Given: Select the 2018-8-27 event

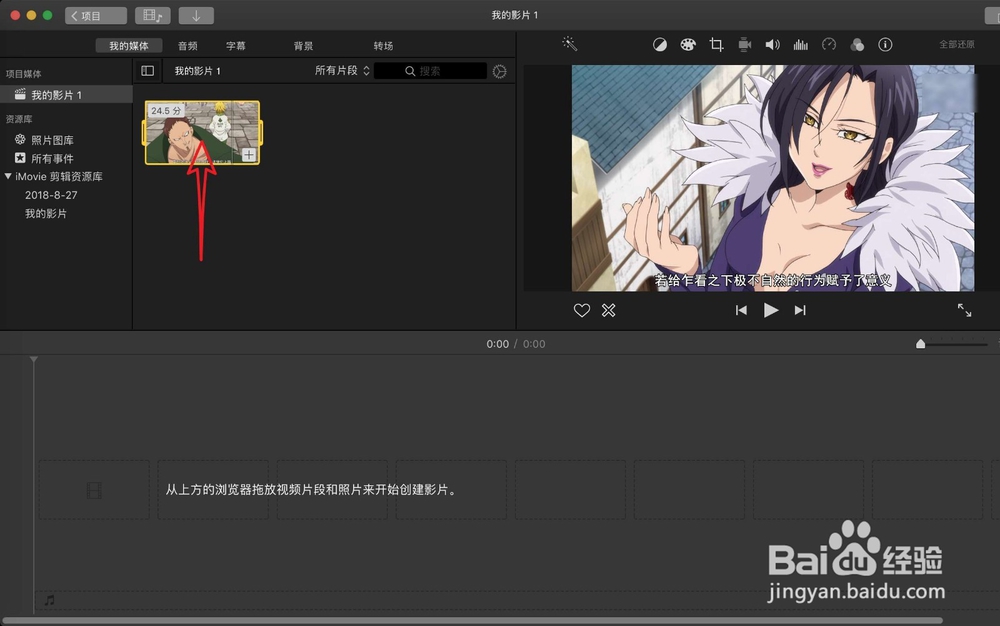Looking at the screenshot, I should (x=51, y=195).
